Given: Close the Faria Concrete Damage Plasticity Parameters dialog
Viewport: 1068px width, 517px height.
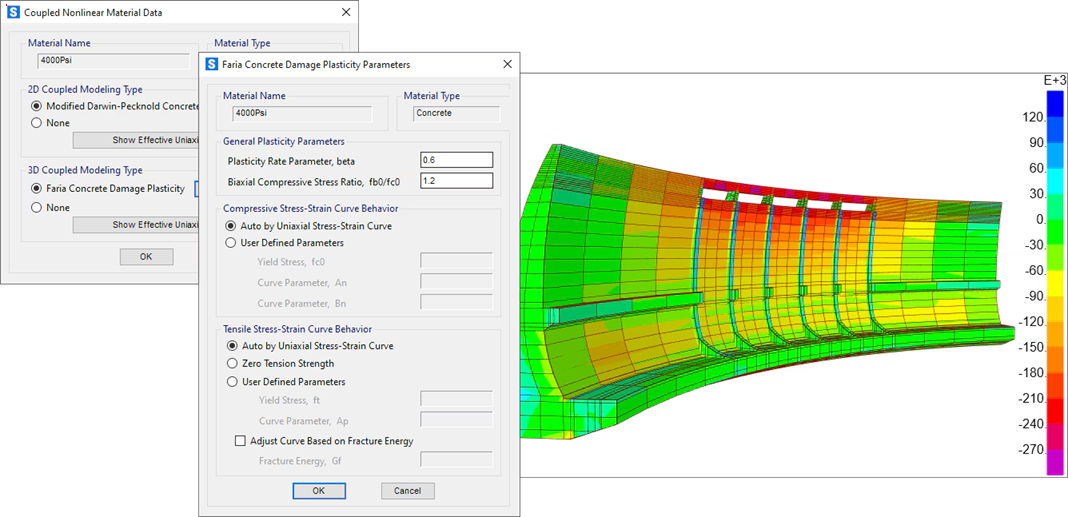Looking at the screenshot, I should (507, 64).
